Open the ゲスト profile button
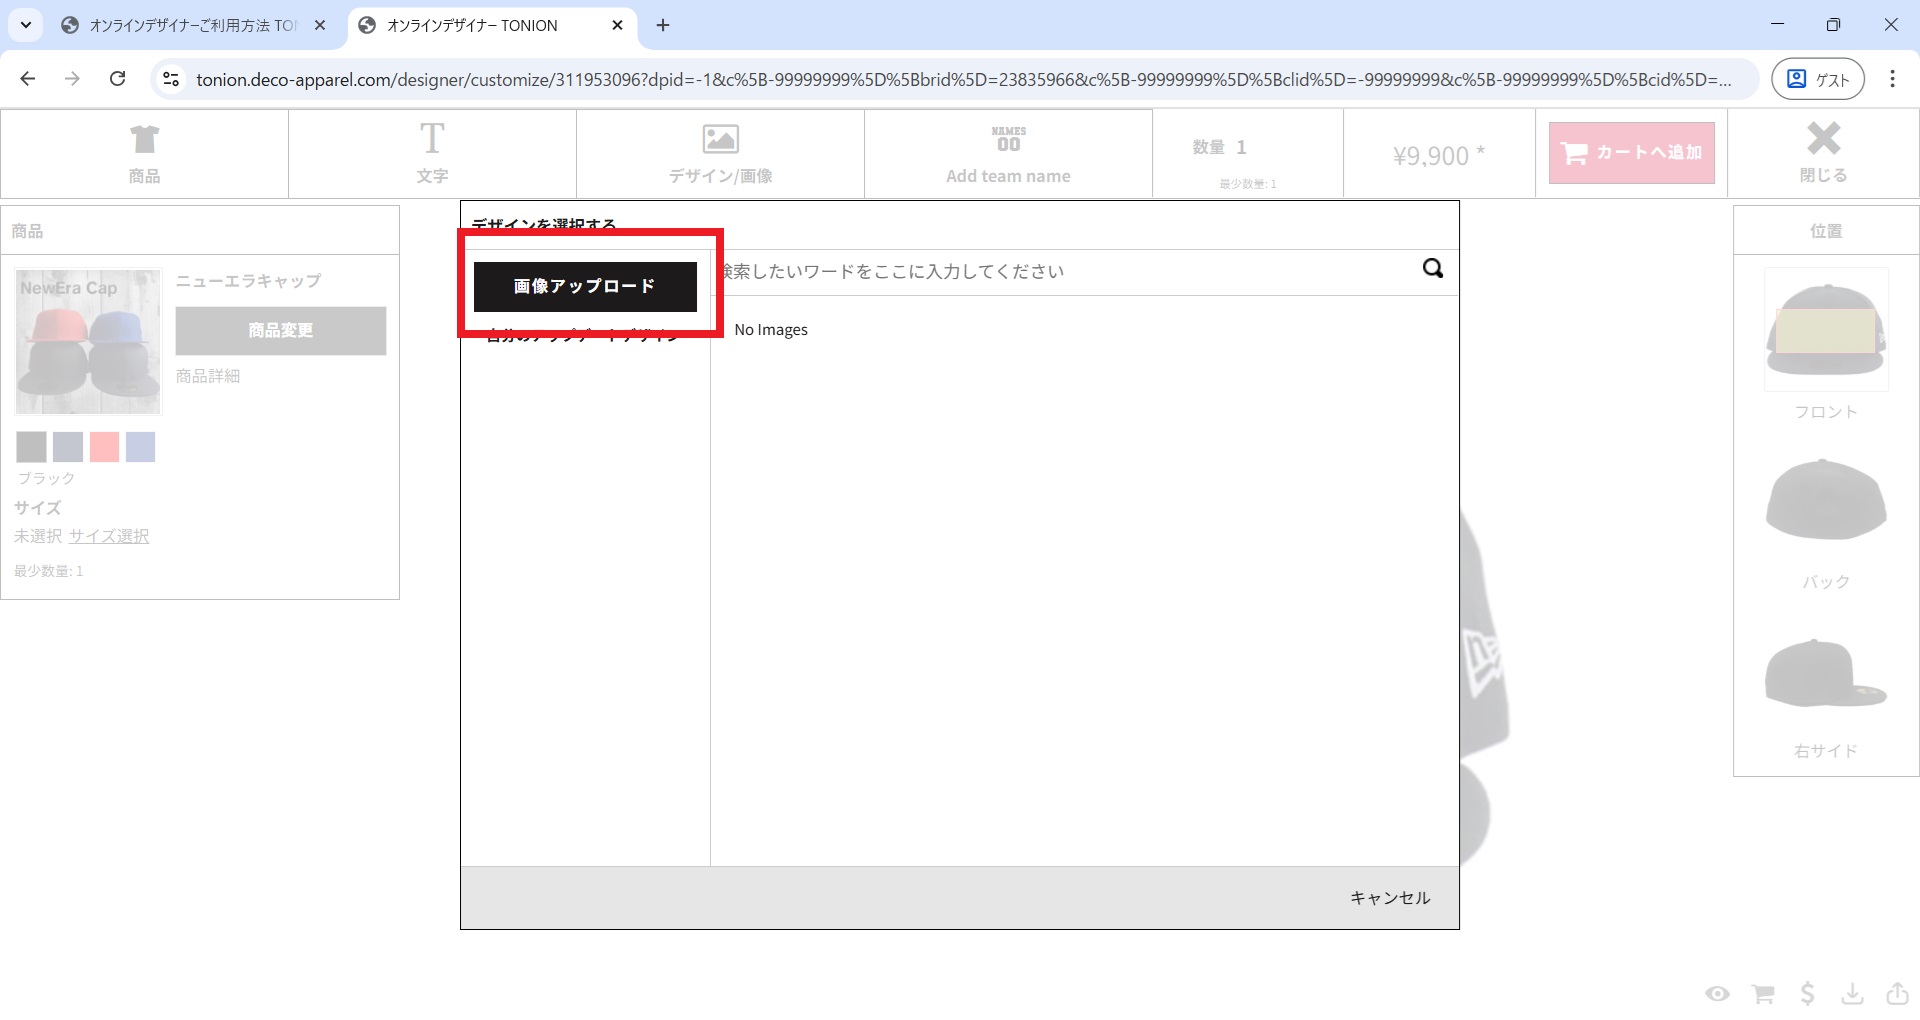1920x1020 pixels. click(x=1818, y=80)
